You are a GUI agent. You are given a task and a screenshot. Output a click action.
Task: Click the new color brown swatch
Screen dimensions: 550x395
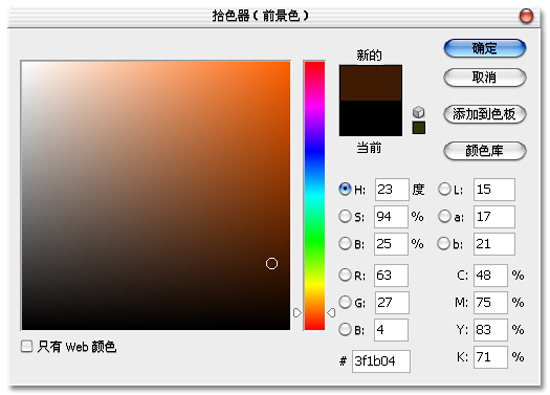[370, 83]
